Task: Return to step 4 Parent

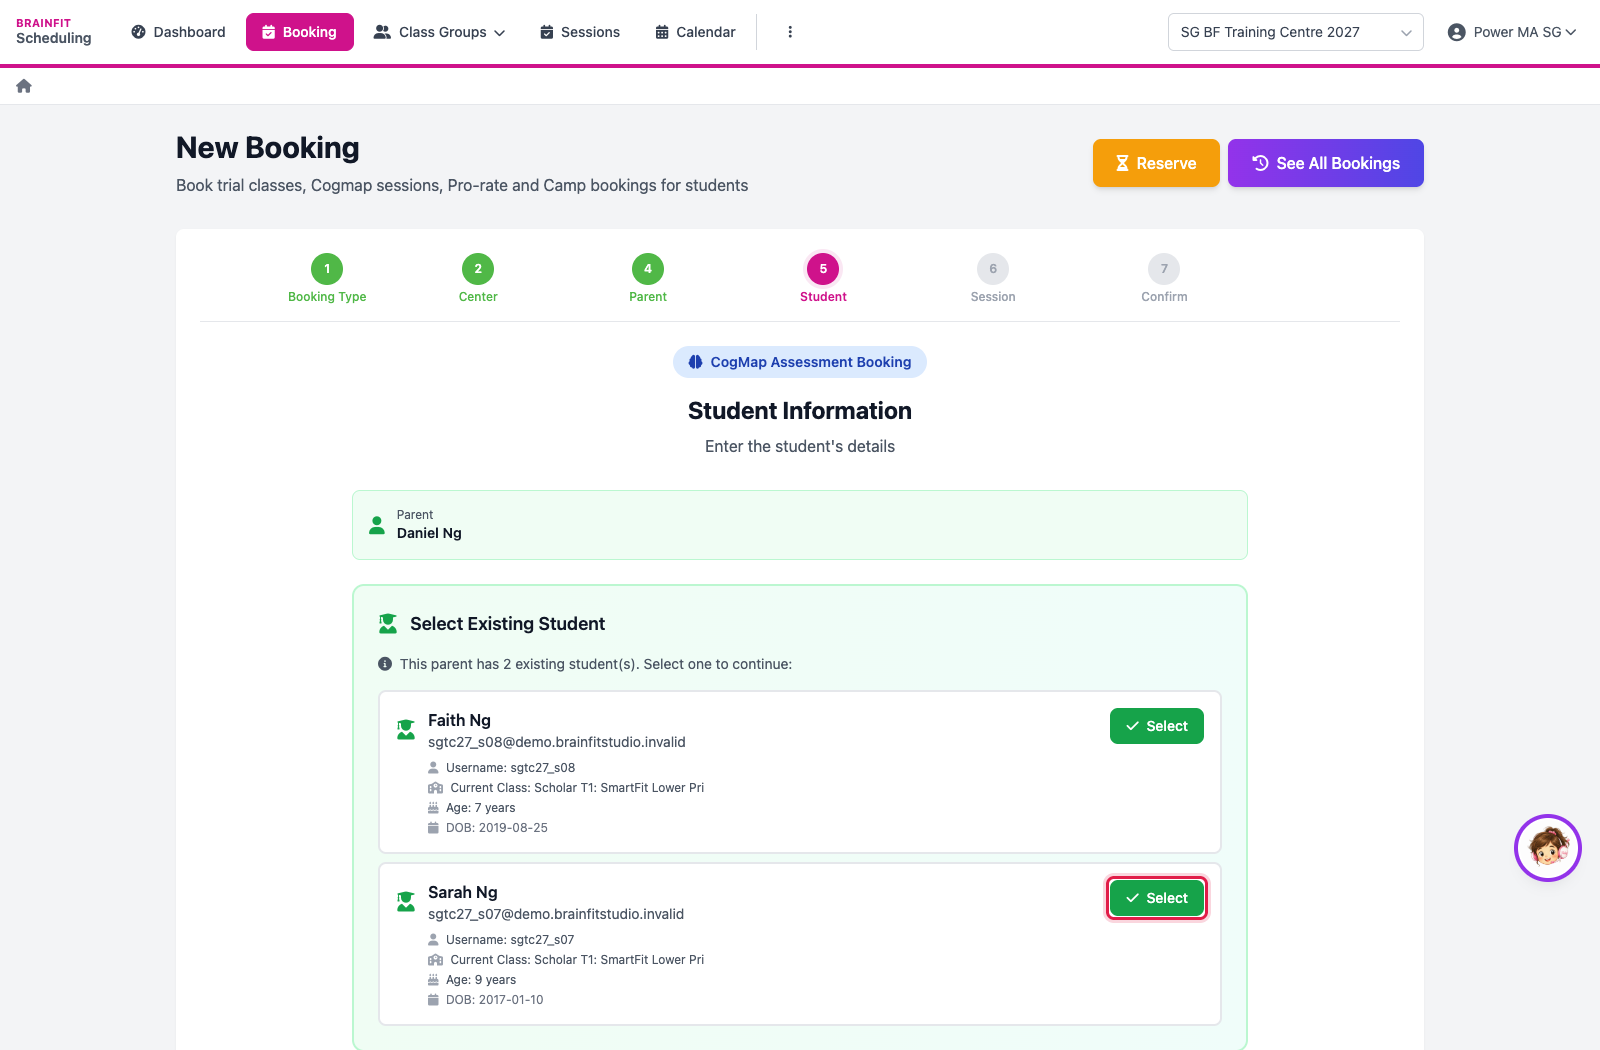Action: (x=648, y=278)
